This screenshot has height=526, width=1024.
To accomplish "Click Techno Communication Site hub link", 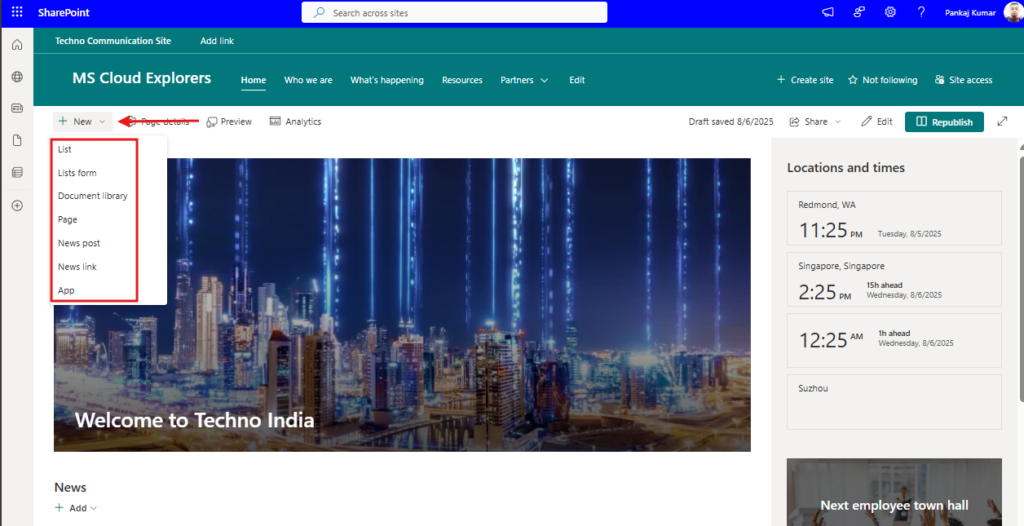I will [x=113, y=41].
